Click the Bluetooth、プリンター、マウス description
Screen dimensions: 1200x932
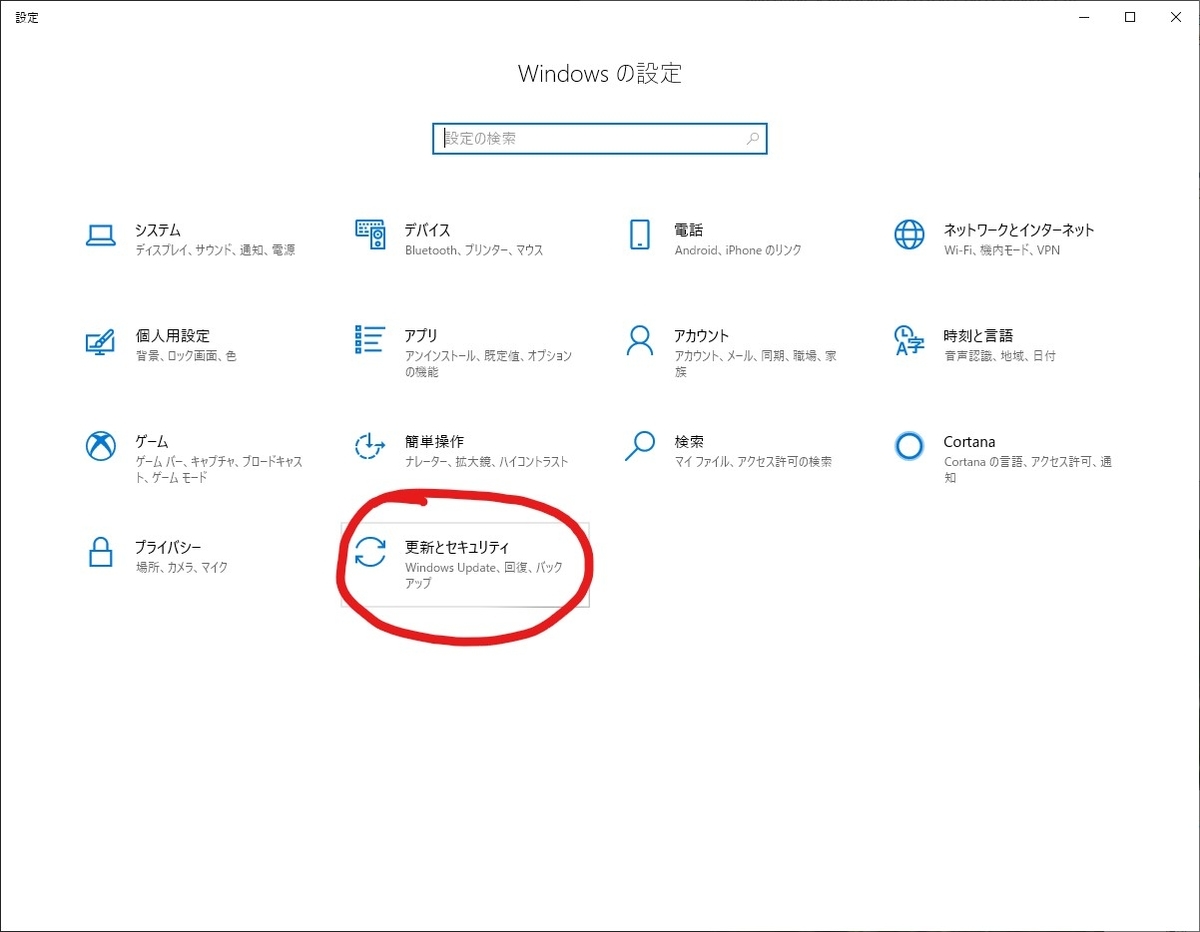click(x=474, y=250)
